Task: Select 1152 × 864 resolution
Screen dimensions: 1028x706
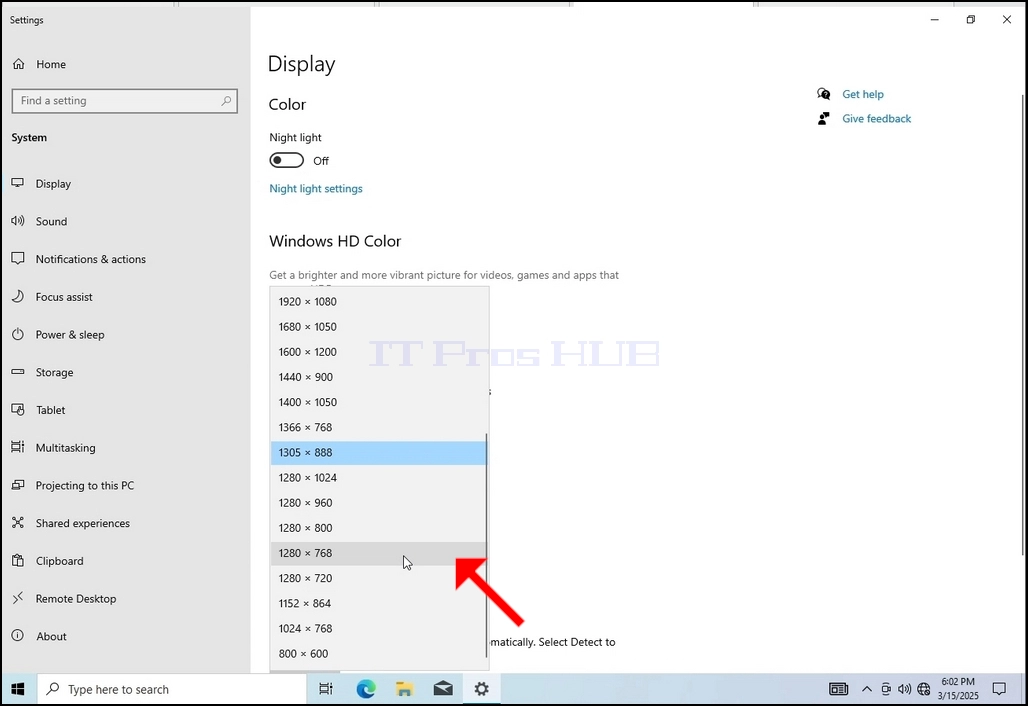Action: coord(379,603)
